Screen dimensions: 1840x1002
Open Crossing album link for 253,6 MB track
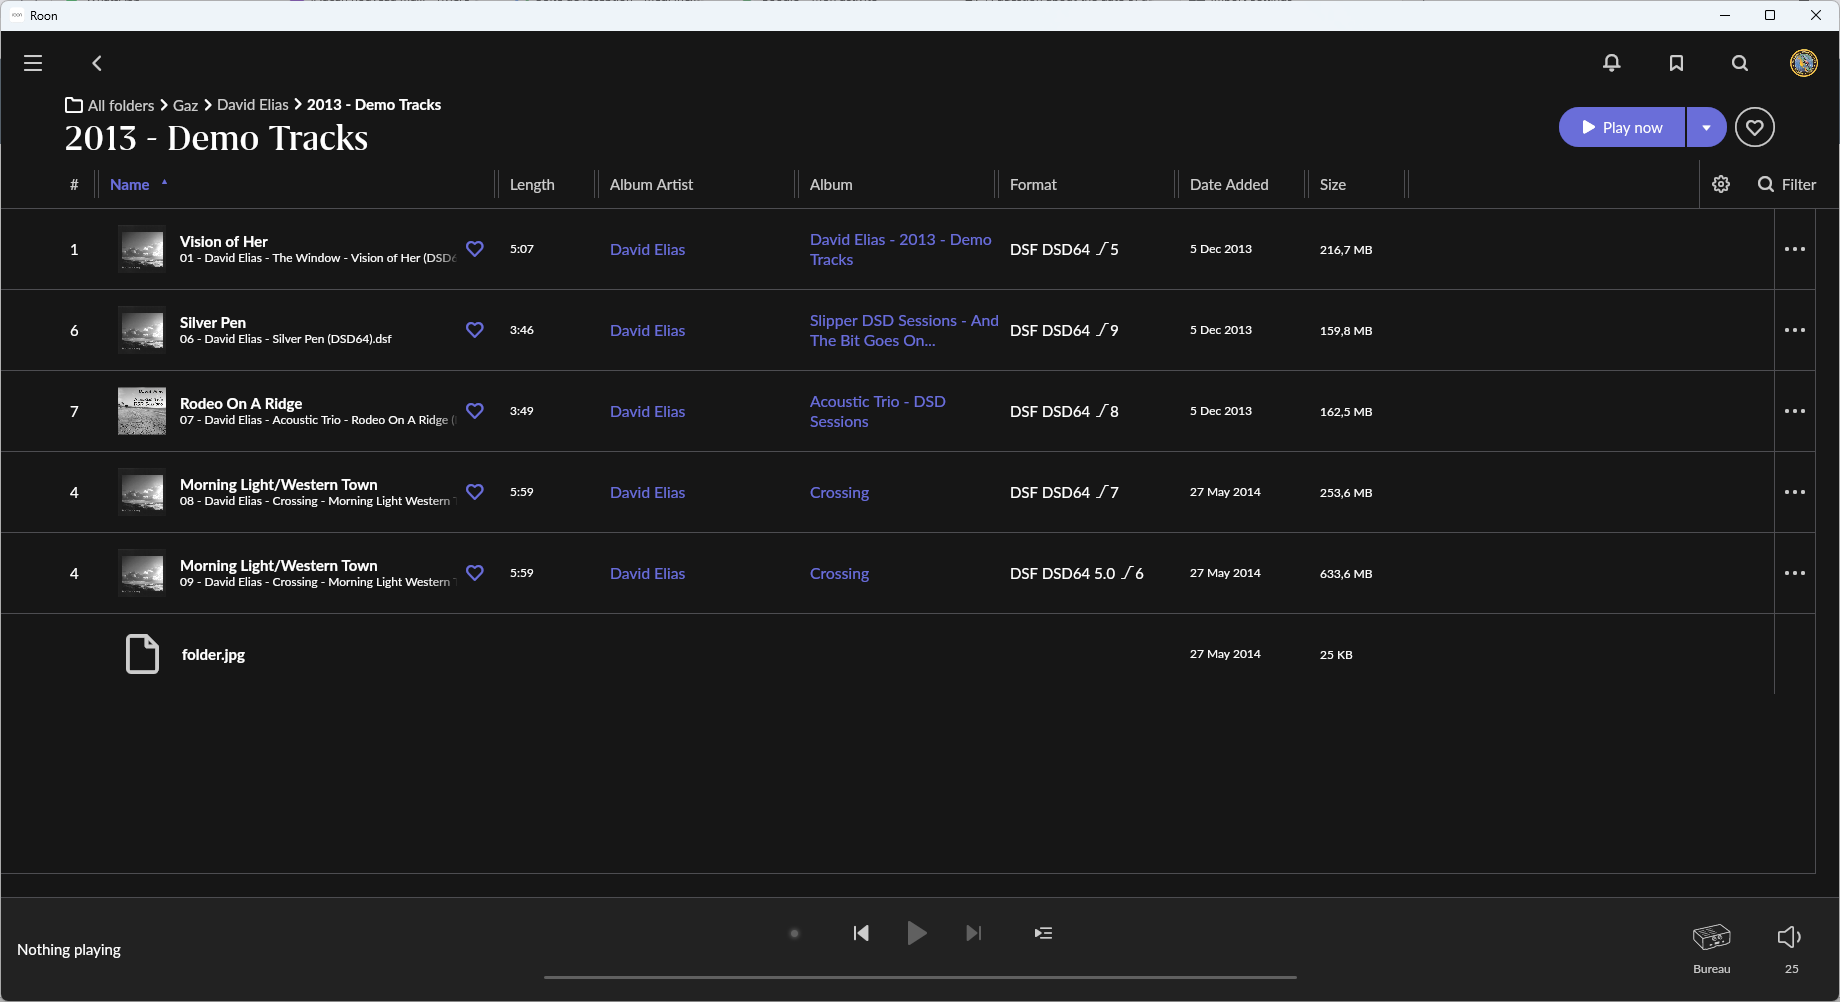(839, 492)
